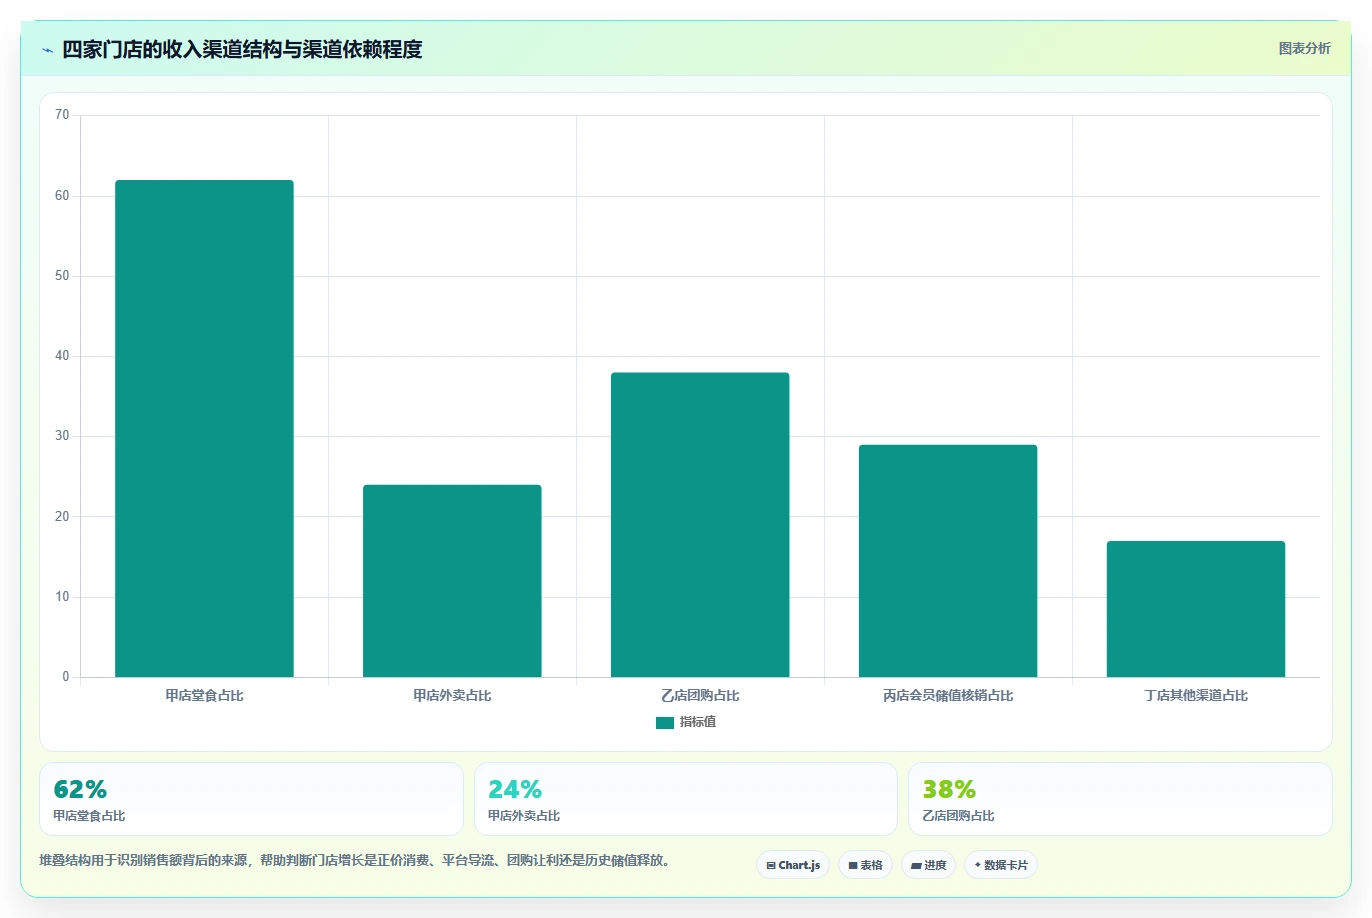Click the icon inside the Chart.js chip

click(771, 866)
